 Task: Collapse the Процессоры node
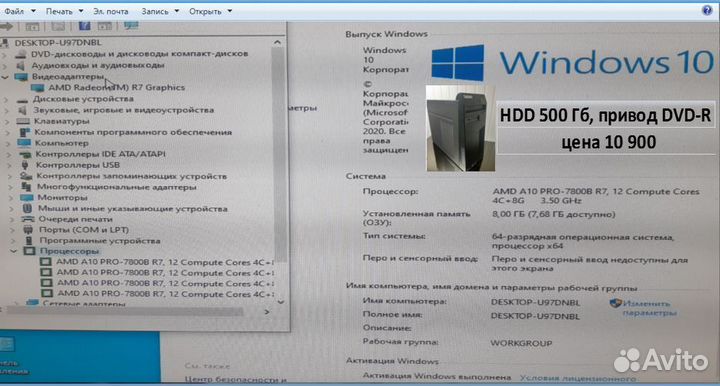tap(14, 252)
